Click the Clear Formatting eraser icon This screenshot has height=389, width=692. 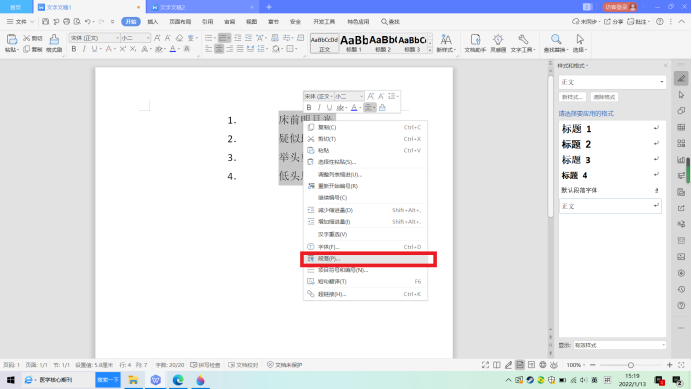[179, 38]
